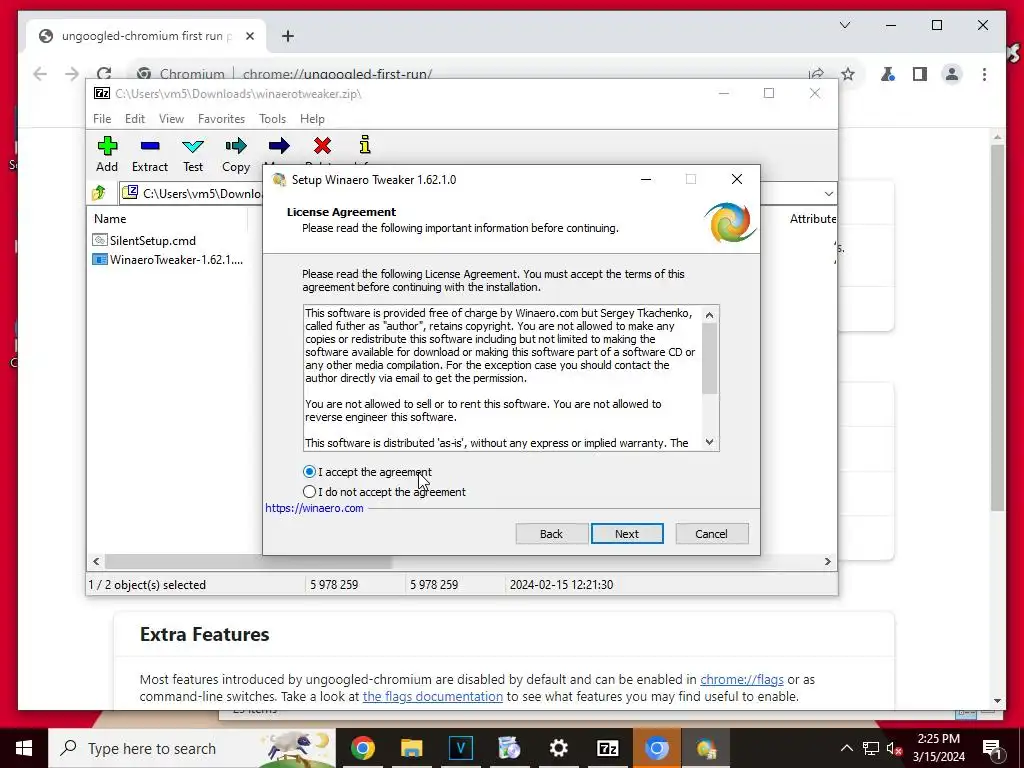
Task: Open the Chromium experiments flask icon
Action: 888,74
